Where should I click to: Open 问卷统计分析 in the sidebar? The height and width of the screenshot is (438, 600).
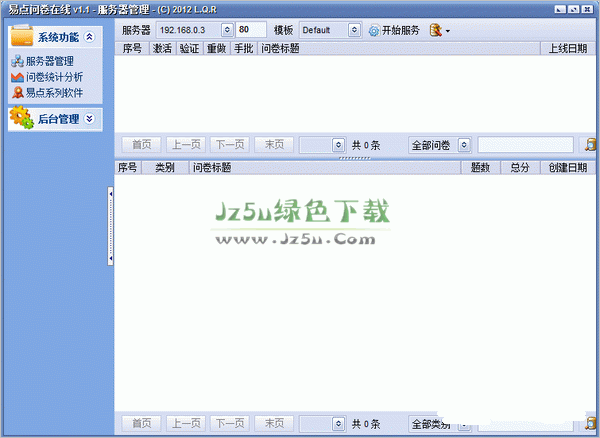click(47, 77)
